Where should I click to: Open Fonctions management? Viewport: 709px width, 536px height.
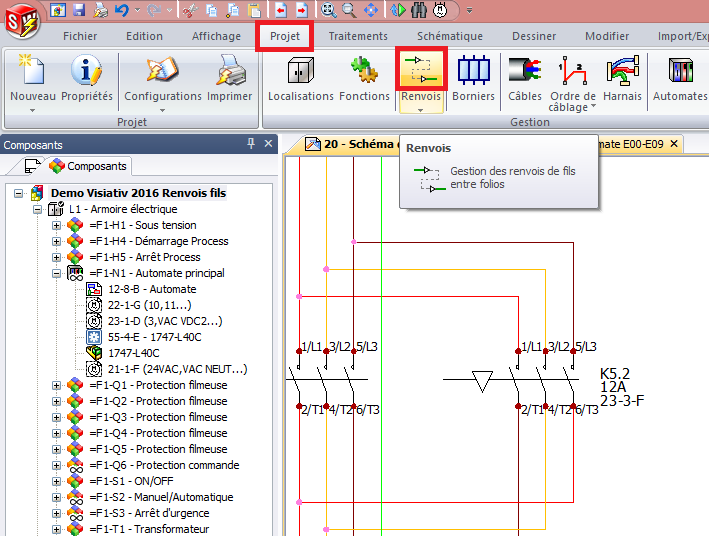(364, 77)
